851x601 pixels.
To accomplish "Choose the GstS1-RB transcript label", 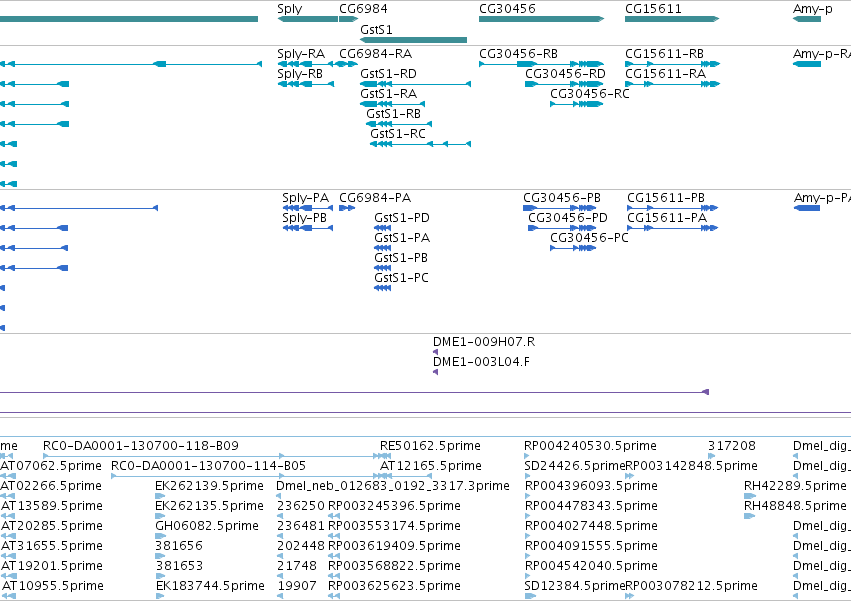I will [x=393, y=113].
